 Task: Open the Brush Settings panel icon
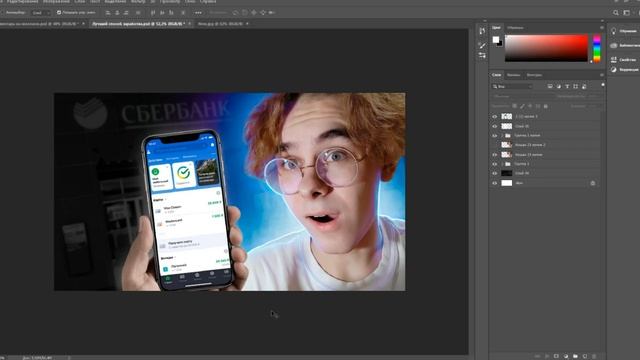pos(482,56)
